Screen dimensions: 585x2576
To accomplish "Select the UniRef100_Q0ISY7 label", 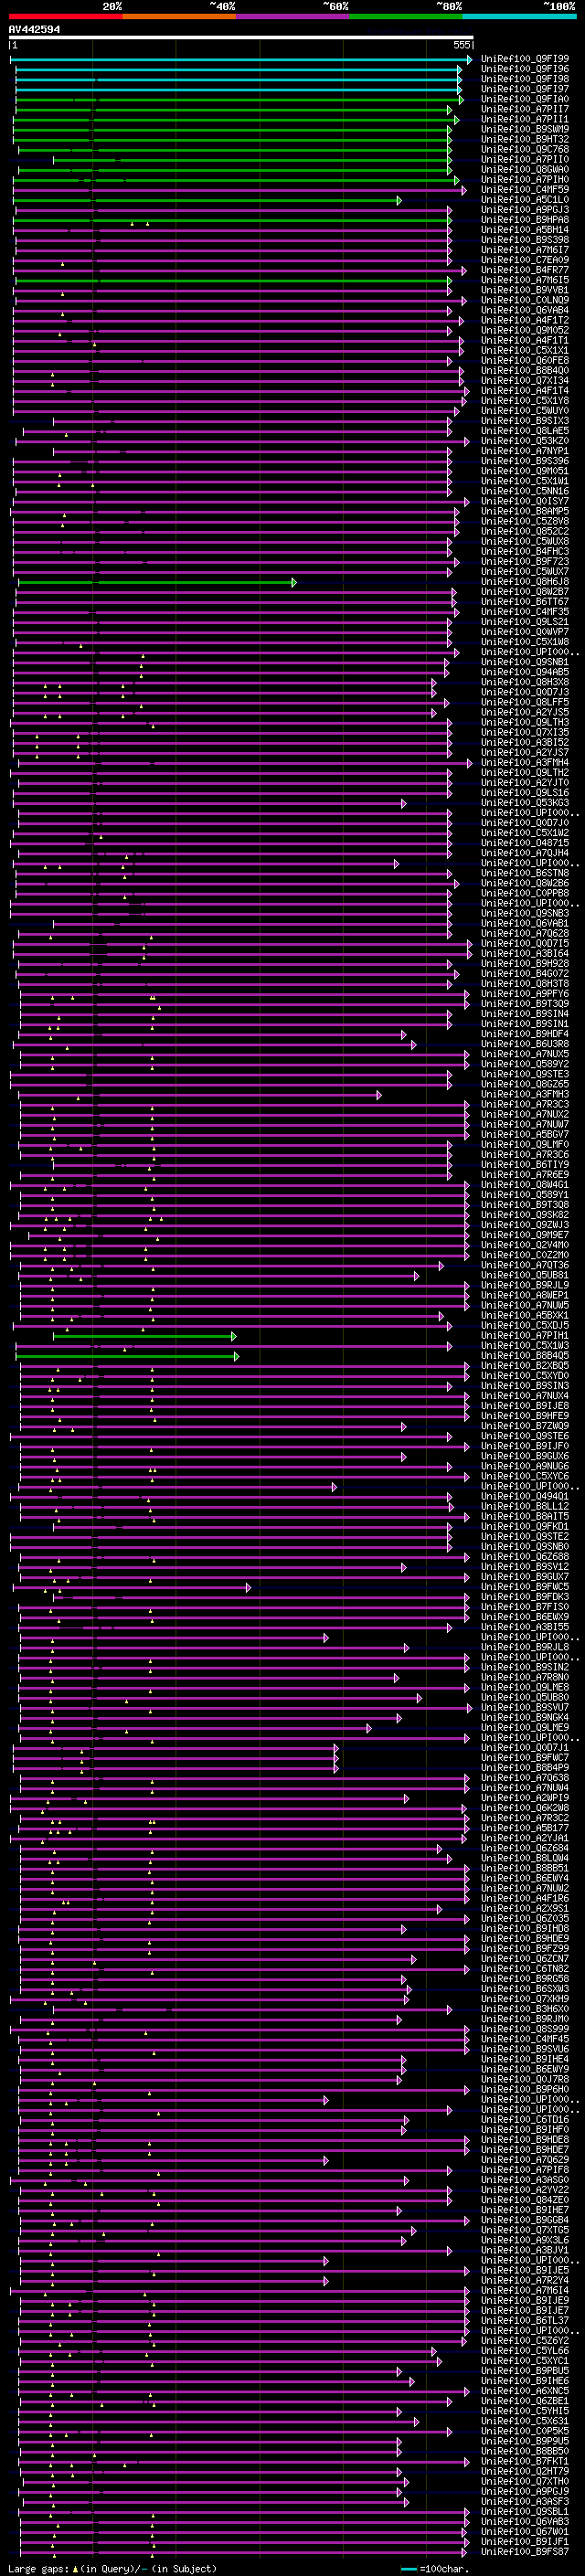I will [x=525, y=502].
